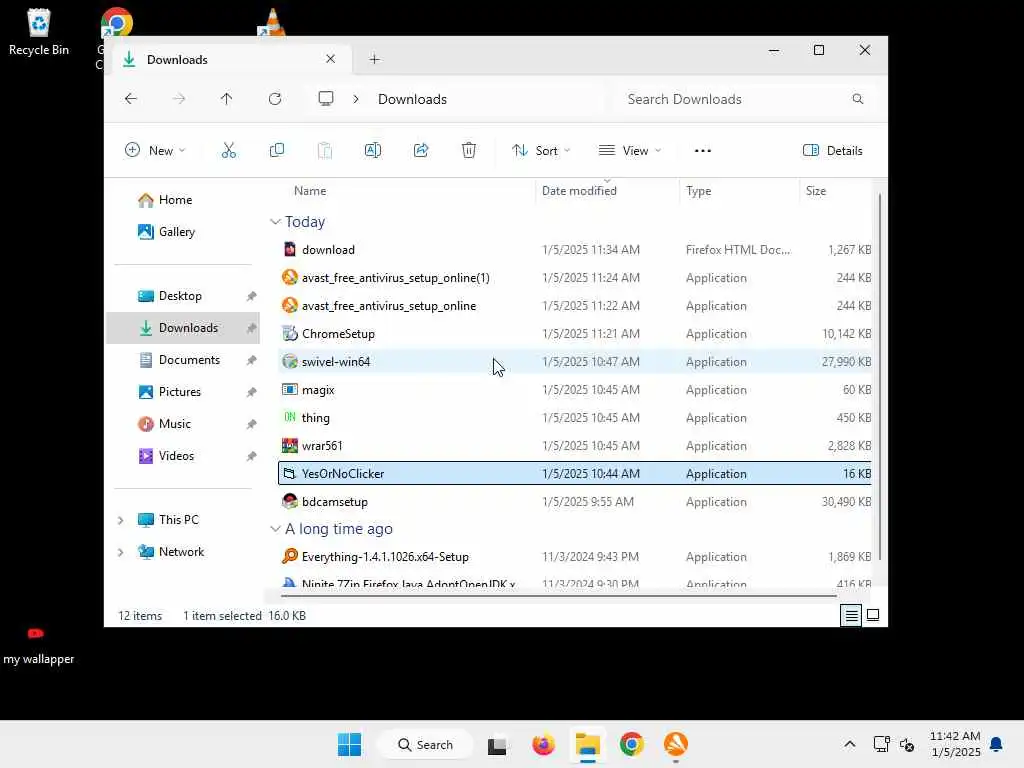Sort by the Size column header
Screen dimensions: 1024x768
point(816,191)
